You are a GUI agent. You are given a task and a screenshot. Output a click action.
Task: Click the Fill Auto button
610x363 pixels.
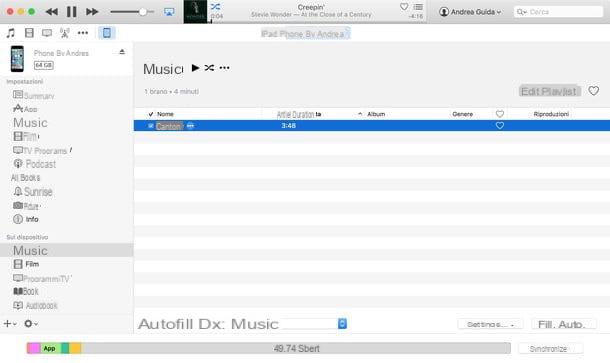[563, 324]
